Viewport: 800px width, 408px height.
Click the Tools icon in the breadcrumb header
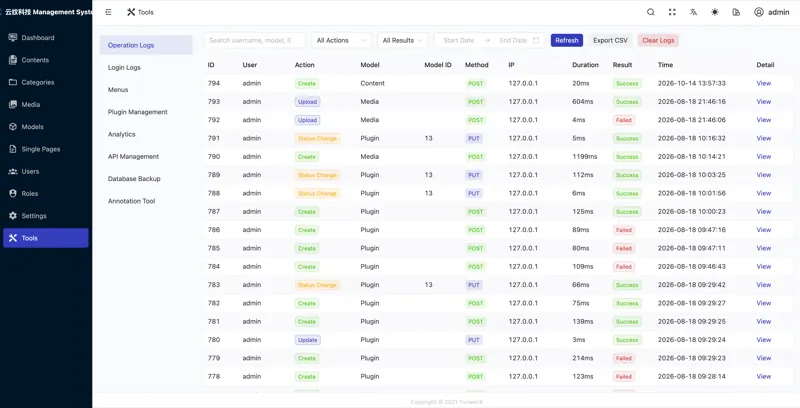click(x=131, y=12)
